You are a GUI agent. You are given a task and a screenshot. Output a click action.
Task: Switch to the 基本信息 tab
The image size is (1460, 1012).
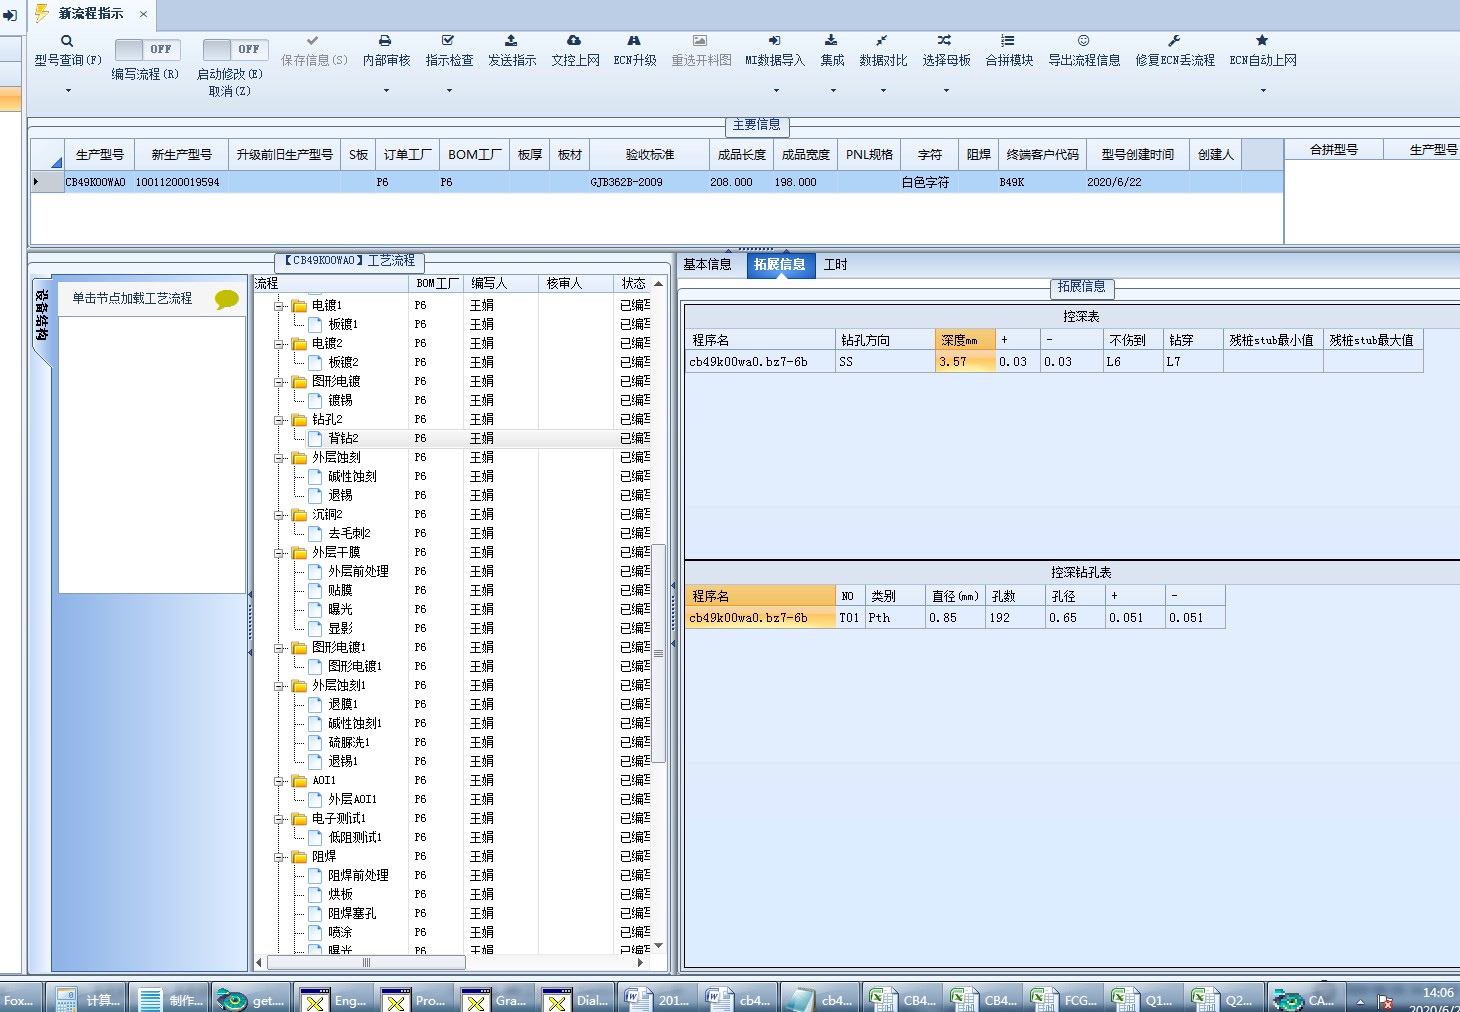pyautogui.click(x=707, y=265)
